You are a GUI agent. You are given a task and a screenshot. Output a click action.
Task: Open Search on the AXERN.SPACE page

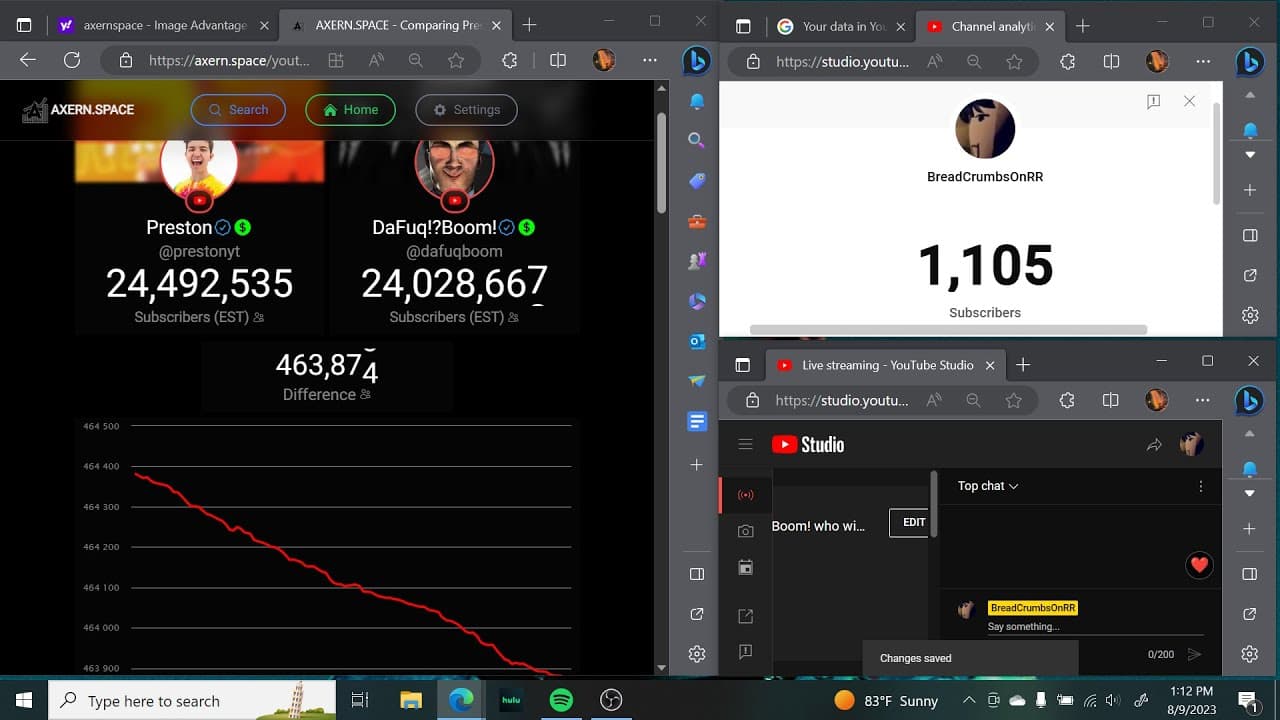(x=238, y=110)
